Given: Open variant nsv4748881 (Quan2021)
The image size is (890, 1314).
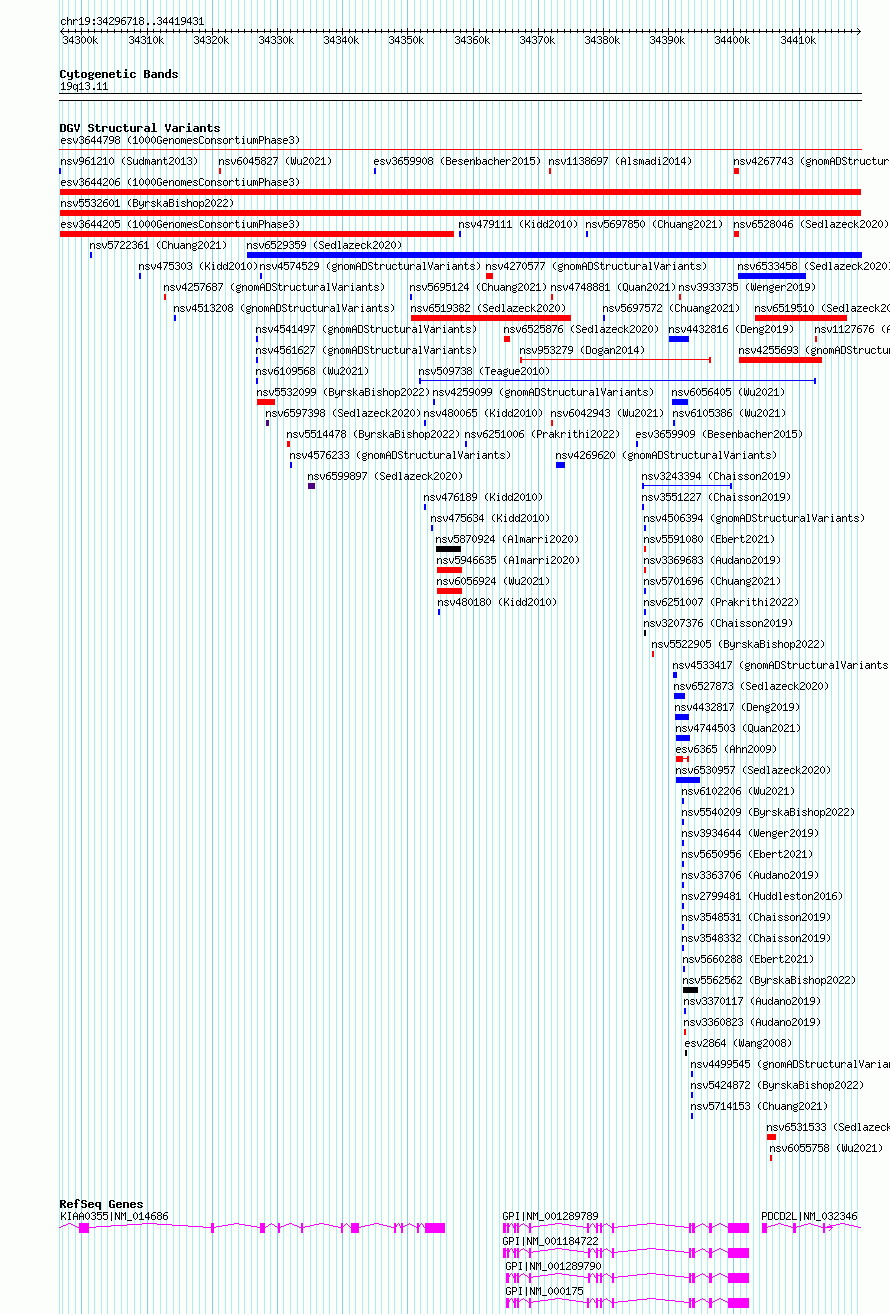Looking at the screenshot, I should click(612, 288).
